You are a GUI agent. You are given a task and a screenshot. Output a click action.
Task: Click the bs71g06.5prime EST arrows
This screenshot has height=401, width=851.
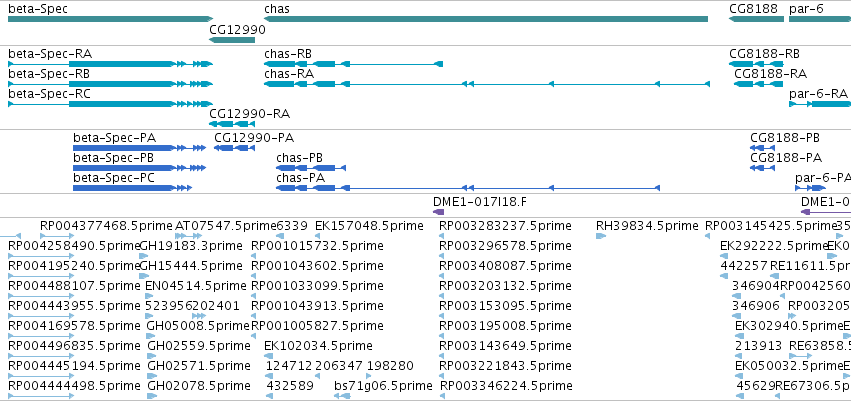(x=342, y=397)
